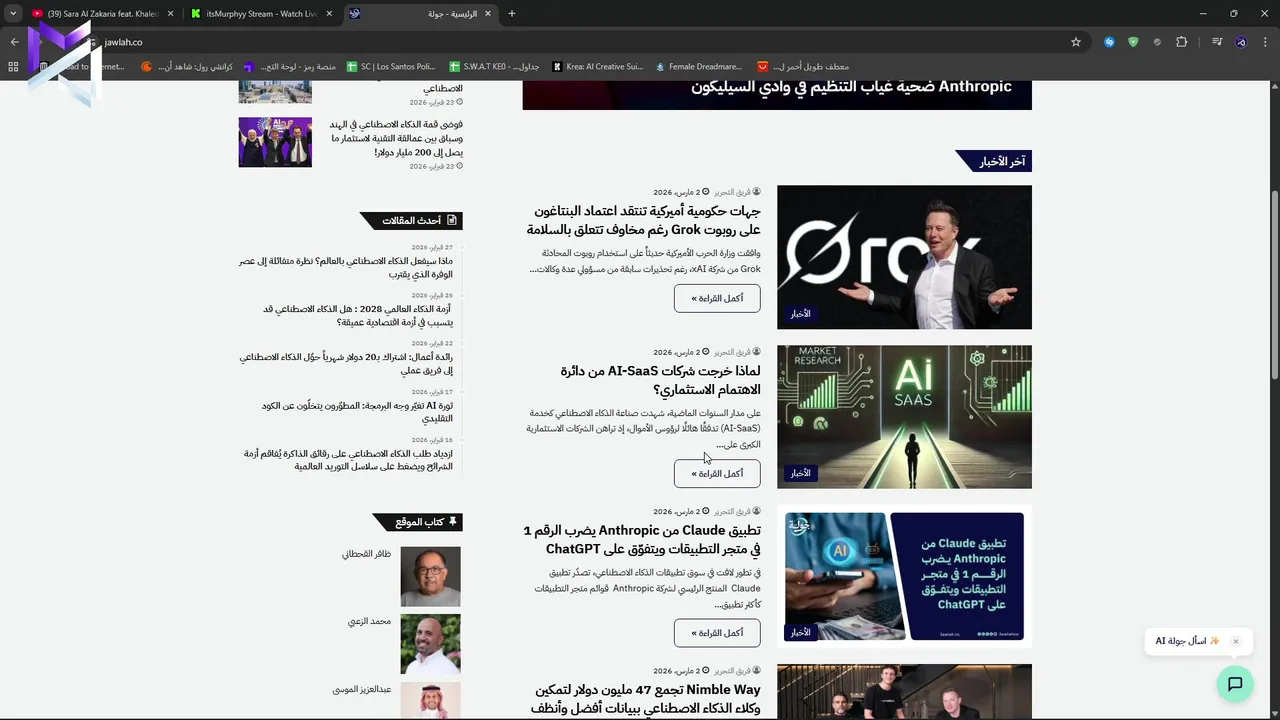
Task: Open the SC | Los Santos Poli... bookmark
Action: 391,66
